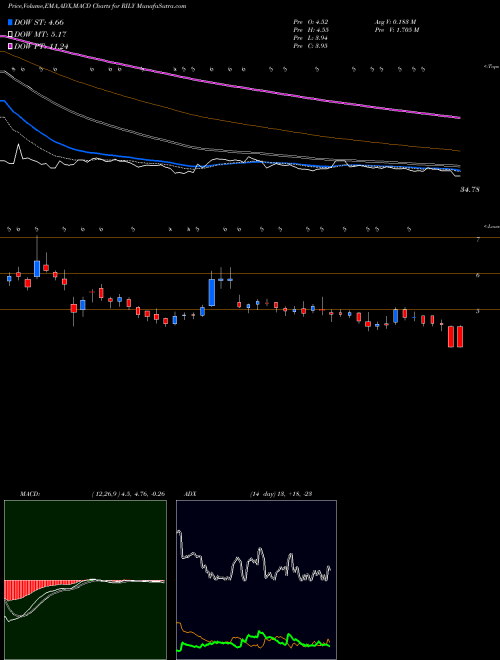Click the price axis label 5
Image resolution: width=500 pixels, height=660 pixels.
coord(478,311)
